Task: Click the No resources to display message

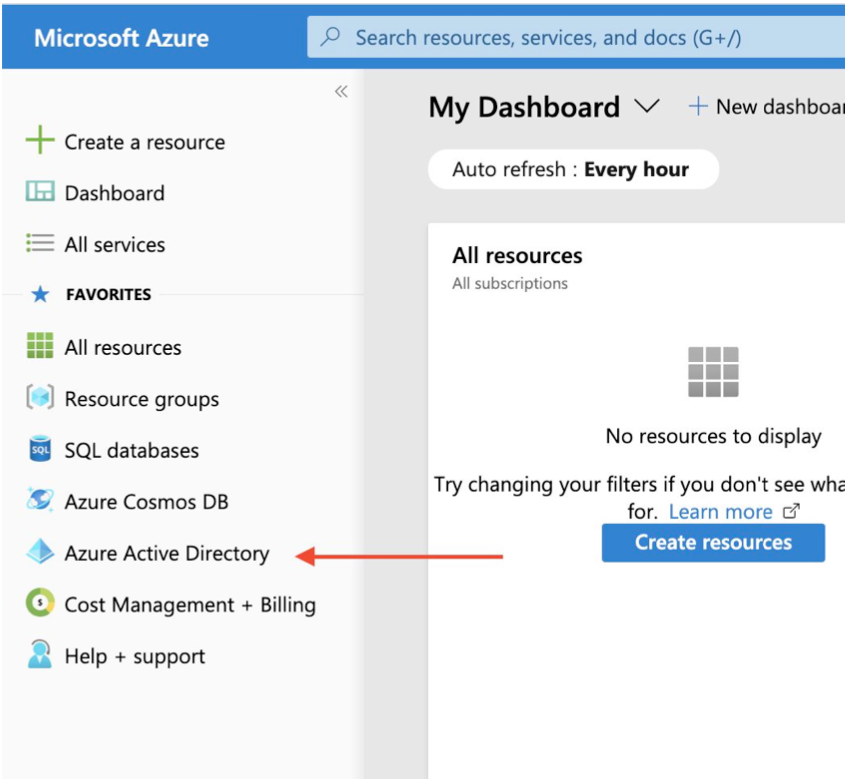Action: (x=713, y=436)
